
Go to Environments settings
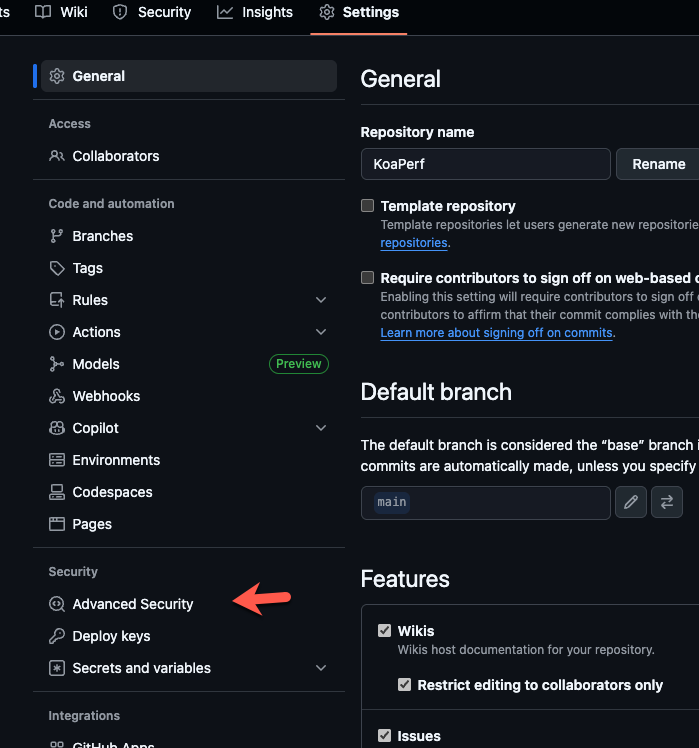(189, 460)
